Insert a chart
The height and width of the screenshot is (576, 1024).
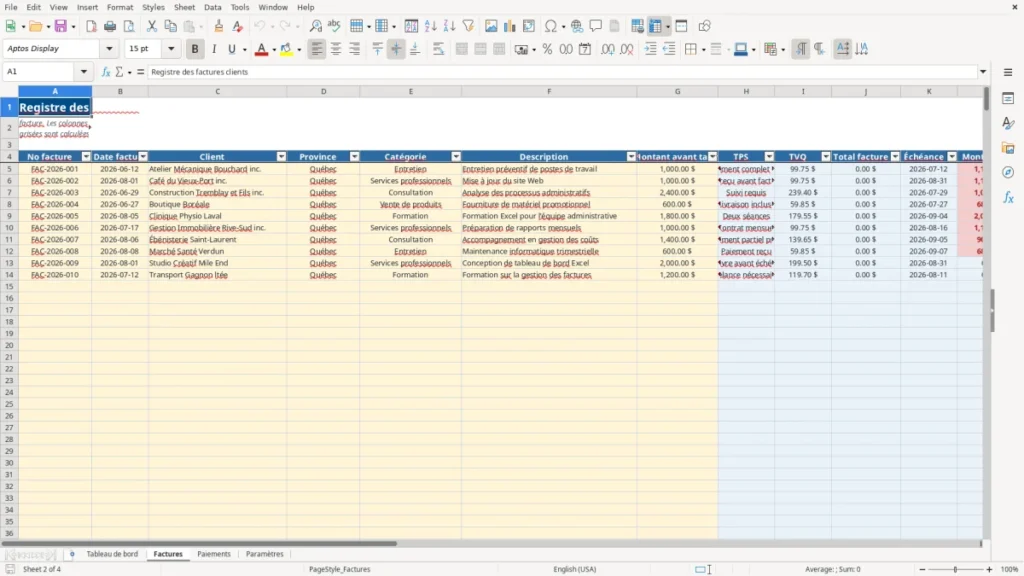[509, 26]
